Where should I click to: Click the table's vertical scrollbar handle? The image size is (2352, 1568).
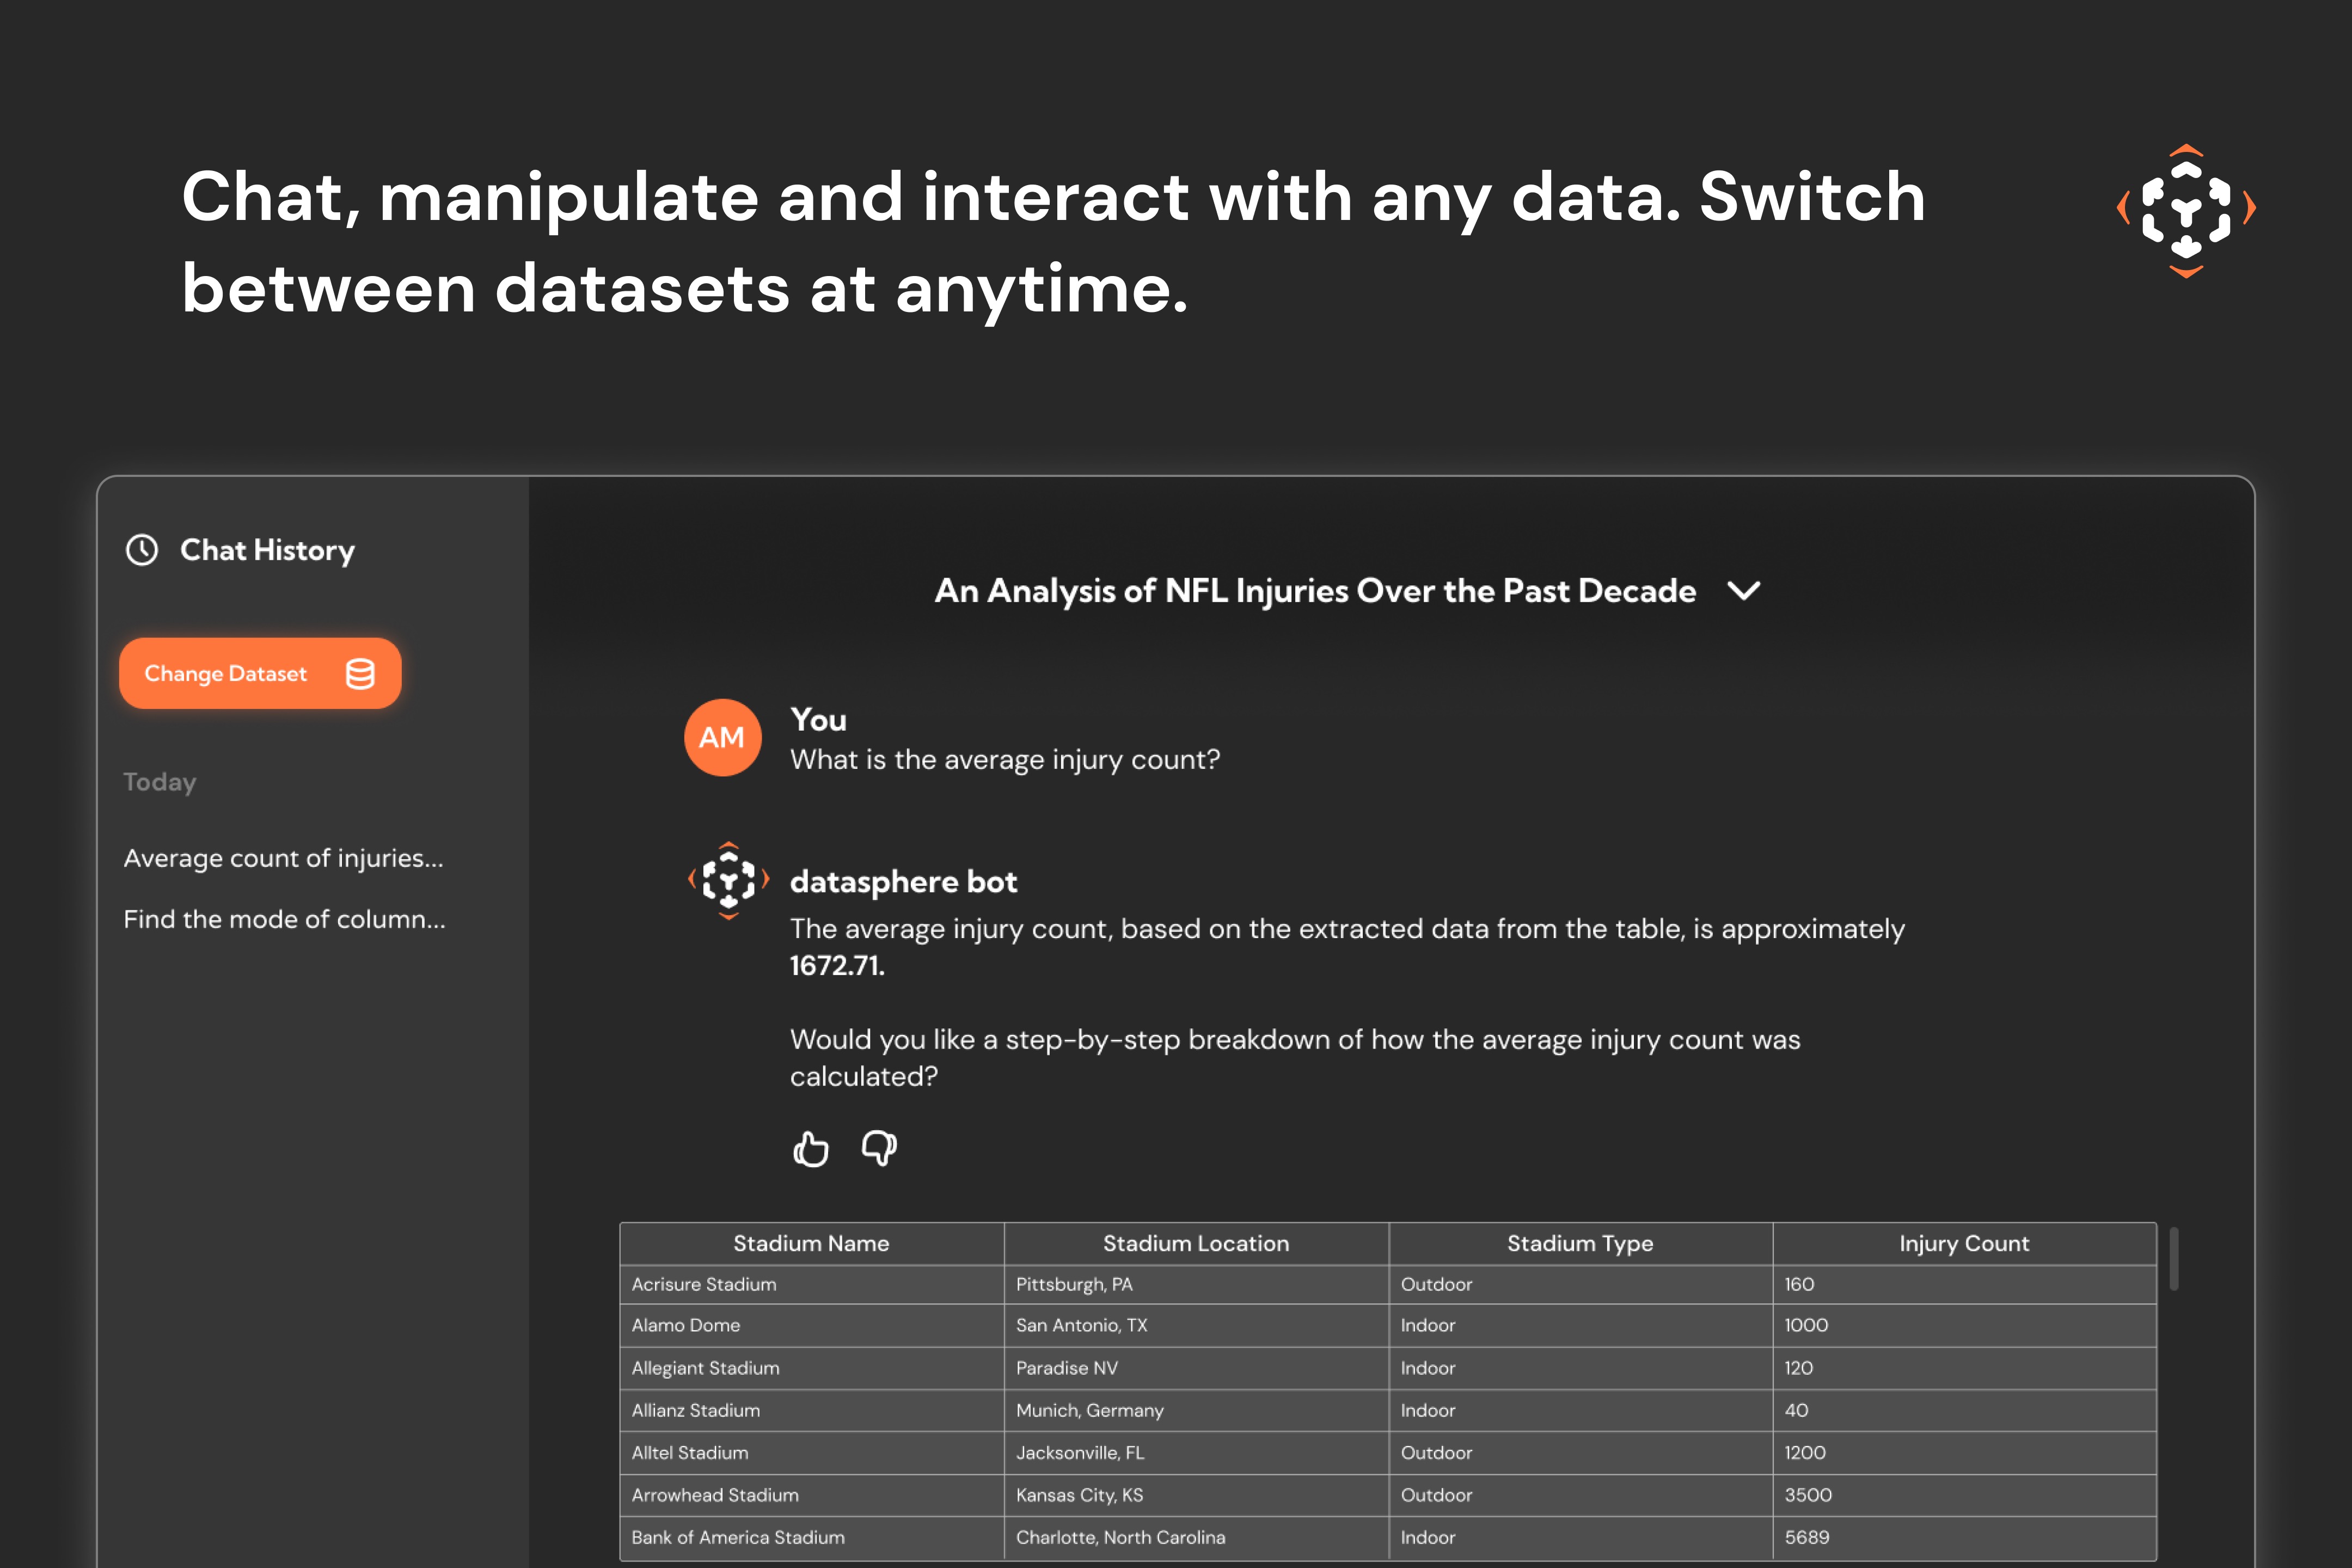pyautogui.click(x=2174, y=1259)
